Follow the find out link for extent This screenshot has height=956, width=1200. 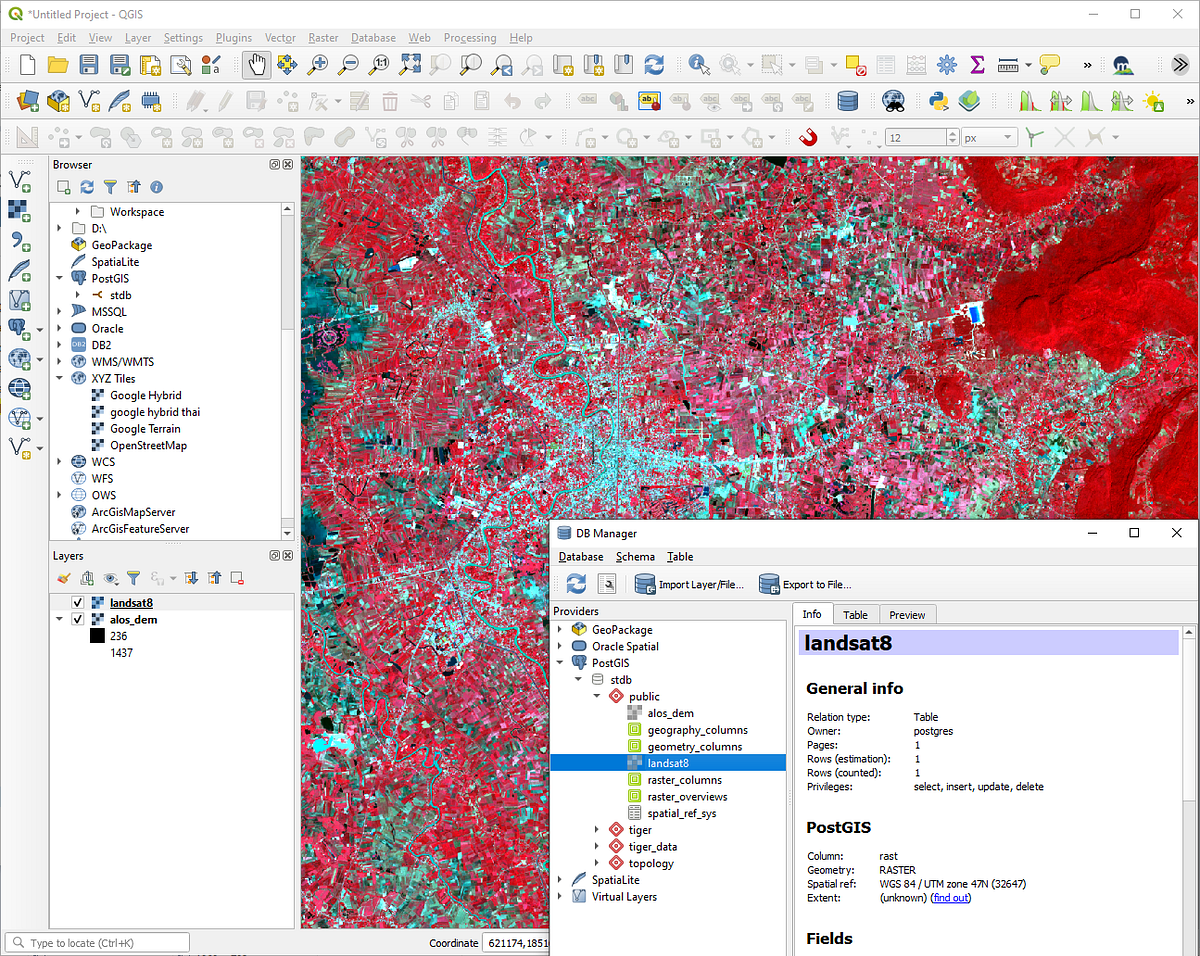951,898
